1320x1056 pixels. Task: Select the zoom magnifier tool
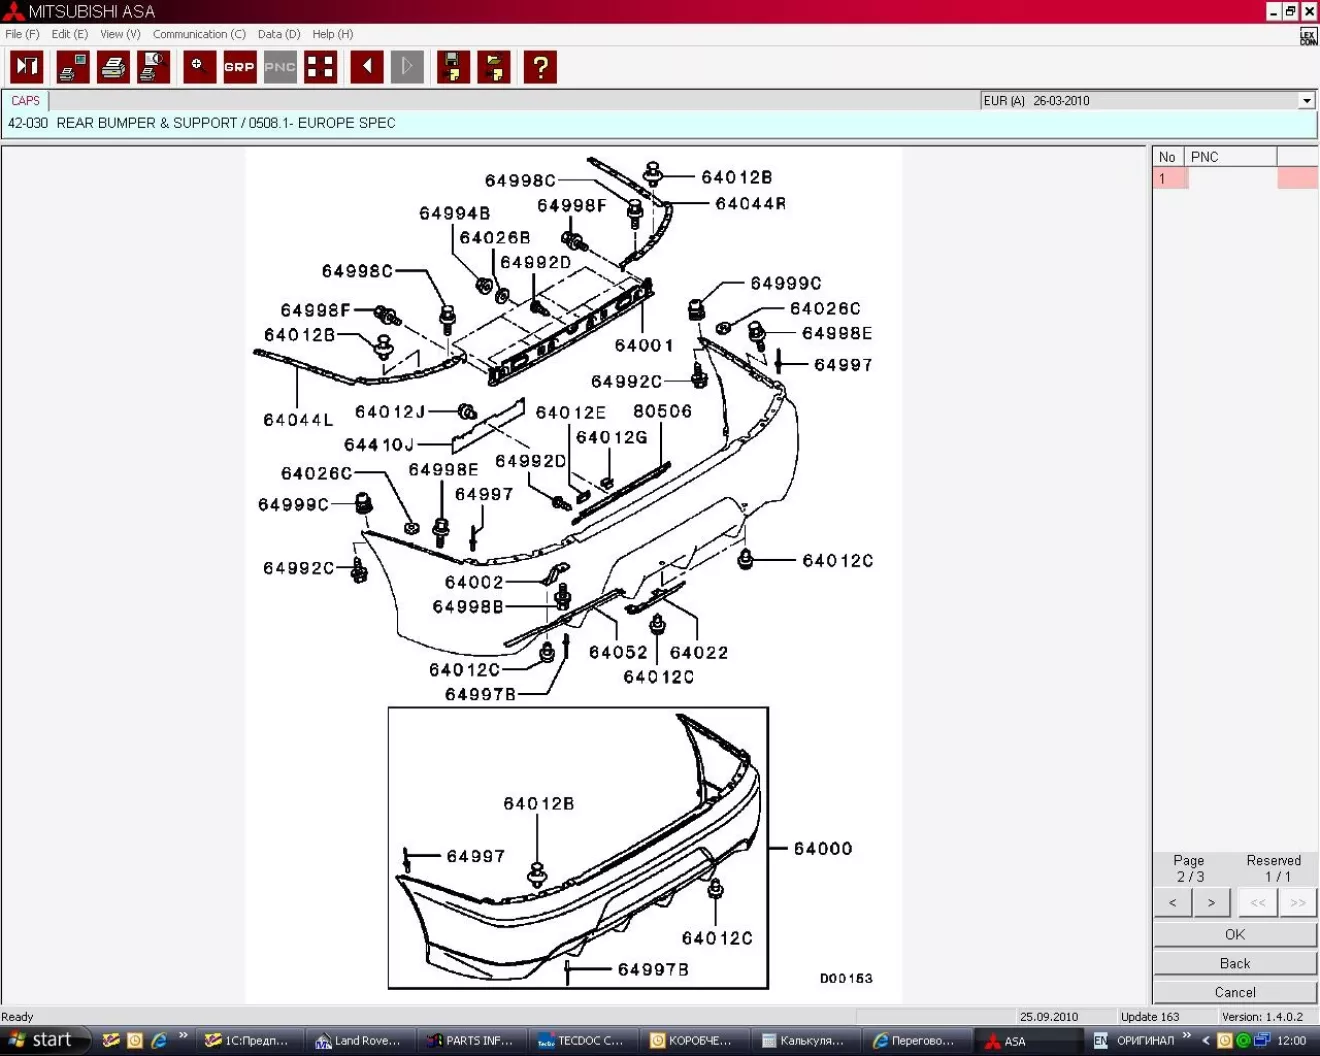point(199,67)
